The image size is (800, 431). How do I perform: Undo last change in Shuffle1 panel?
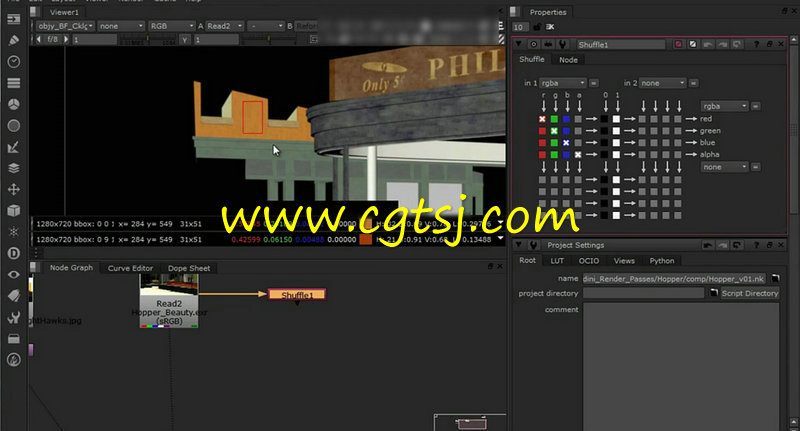[x=708, y=44]
